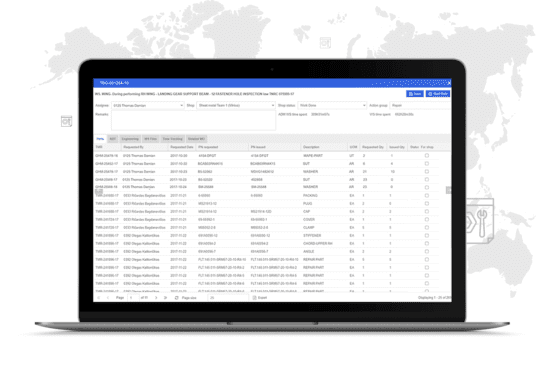Jump to first page arrow
This screenshot has height=377, width=537.
pyautogui.click(x=99, y=298)
